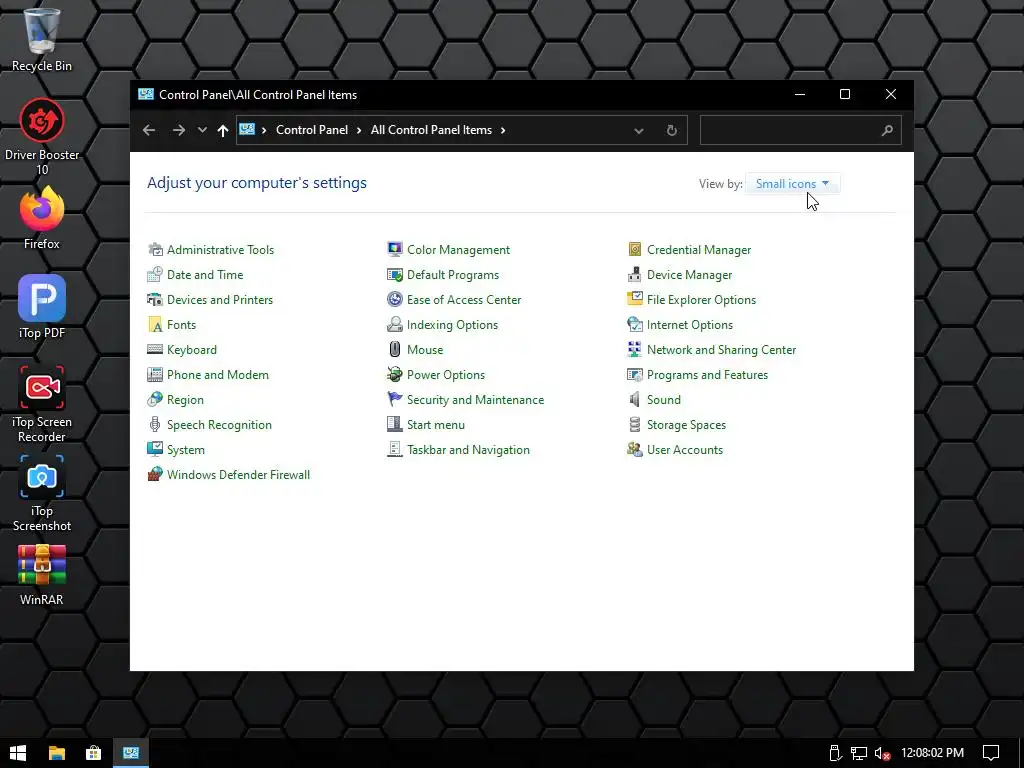
Task: Go up one level with up arrow
Action: point(223,131)
